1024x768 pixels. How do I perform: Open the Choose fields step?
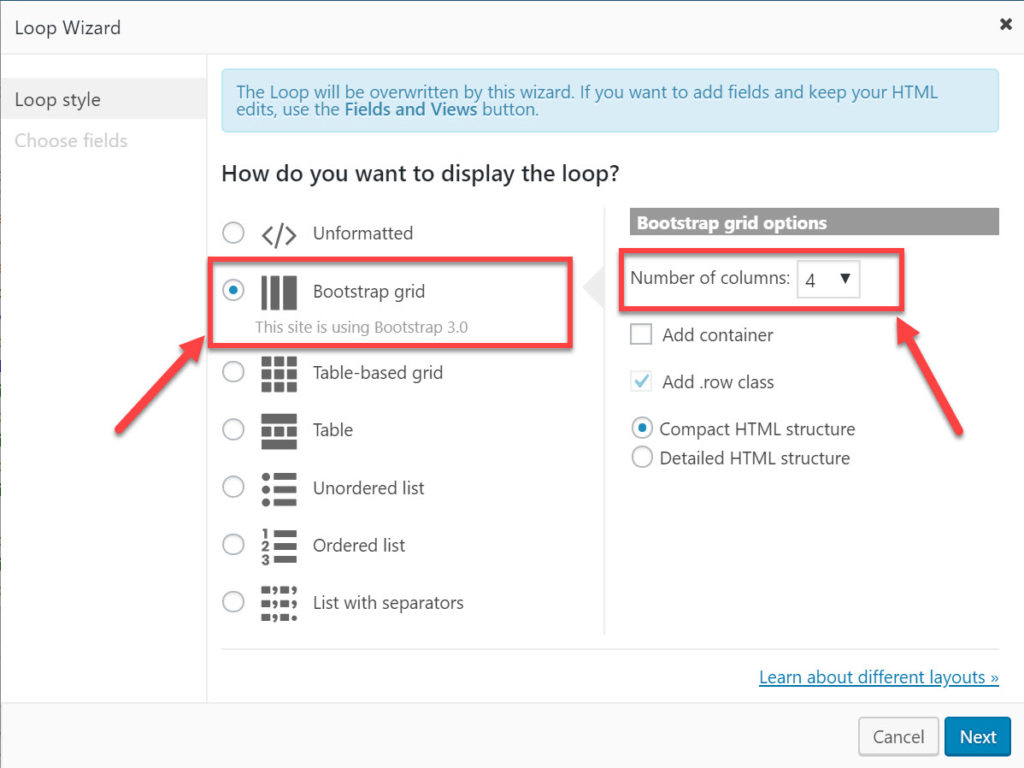(x=71, y=141)
